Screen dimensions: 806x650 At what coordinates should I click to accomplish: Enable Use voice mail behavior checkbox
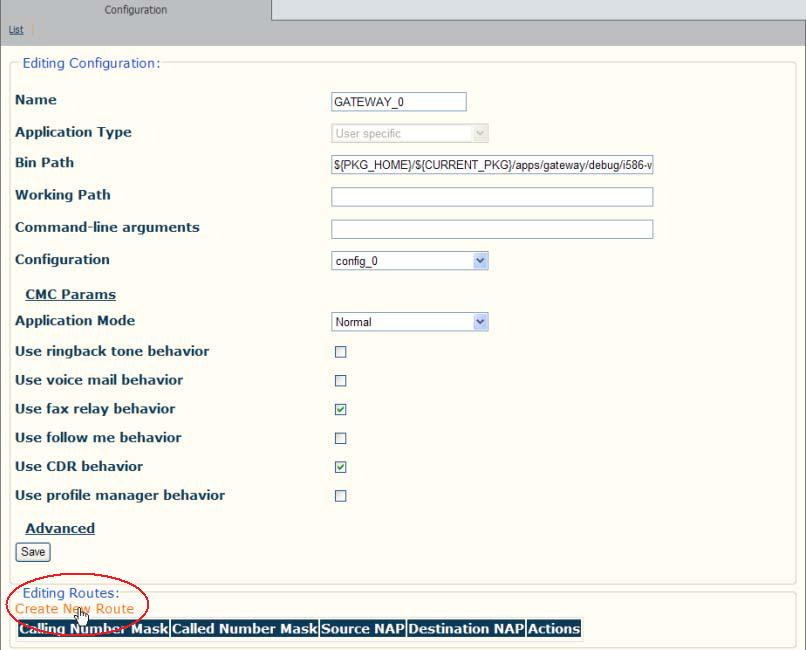340,381
